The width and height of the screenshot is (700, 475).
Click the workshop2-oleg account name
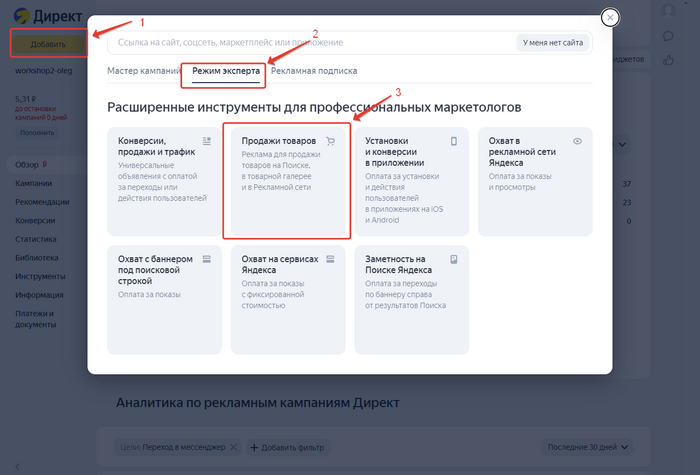pos(44,71)
